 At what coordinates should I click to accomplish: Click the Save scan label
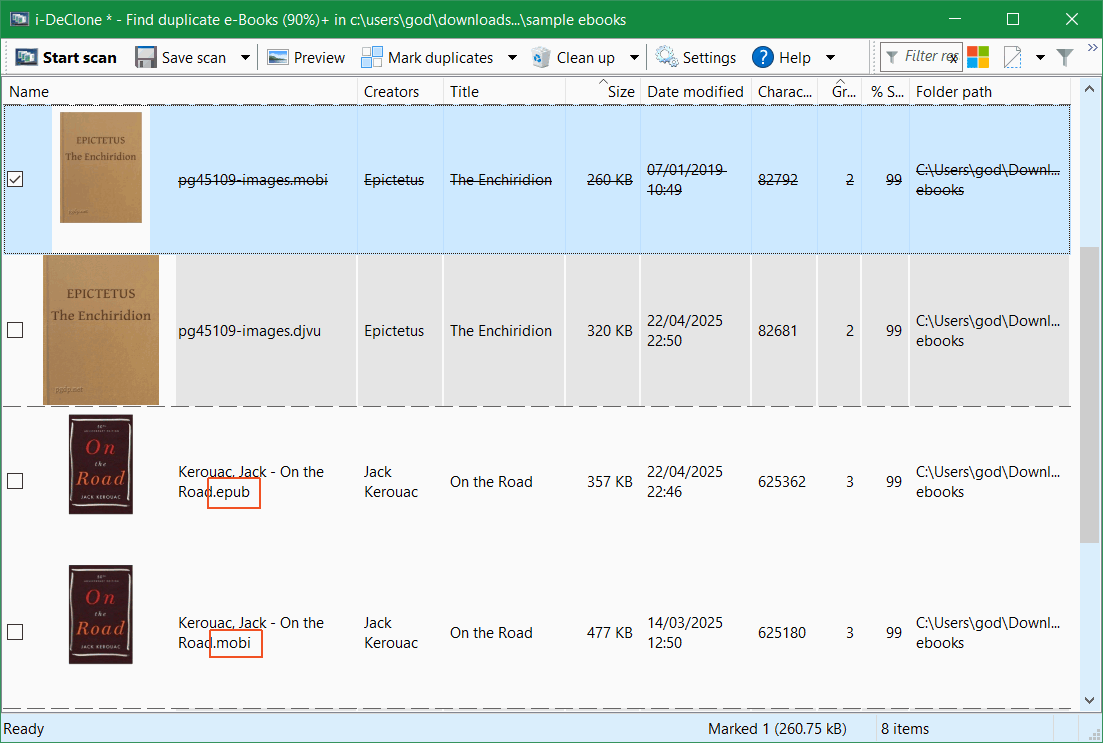coord(193,58)
